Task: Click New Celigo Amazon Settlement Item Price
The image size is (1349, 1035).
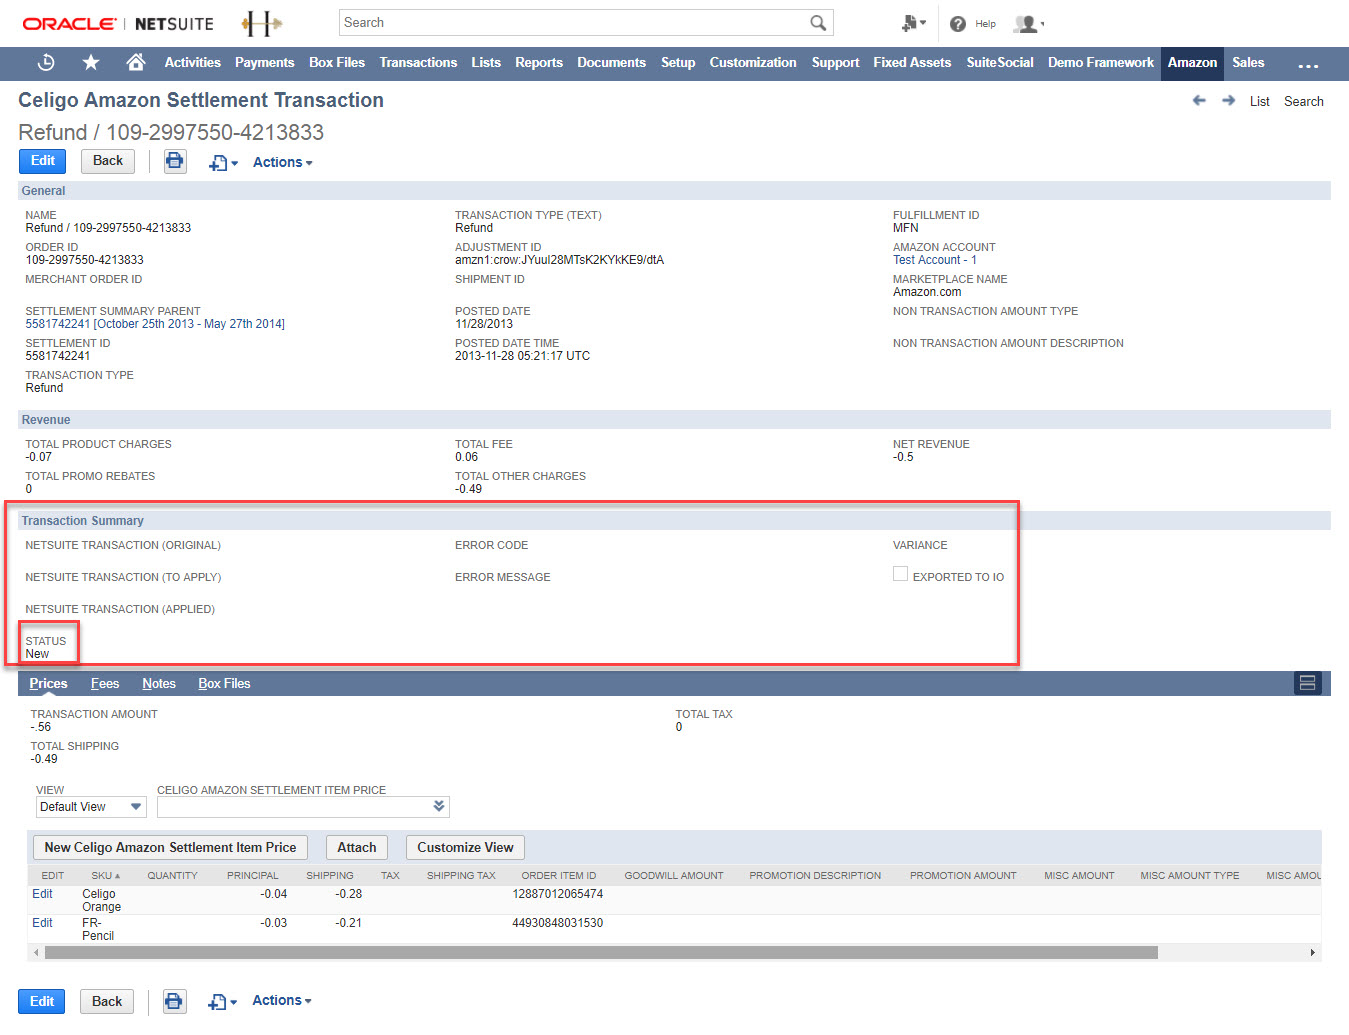Action: pos(170,847)
